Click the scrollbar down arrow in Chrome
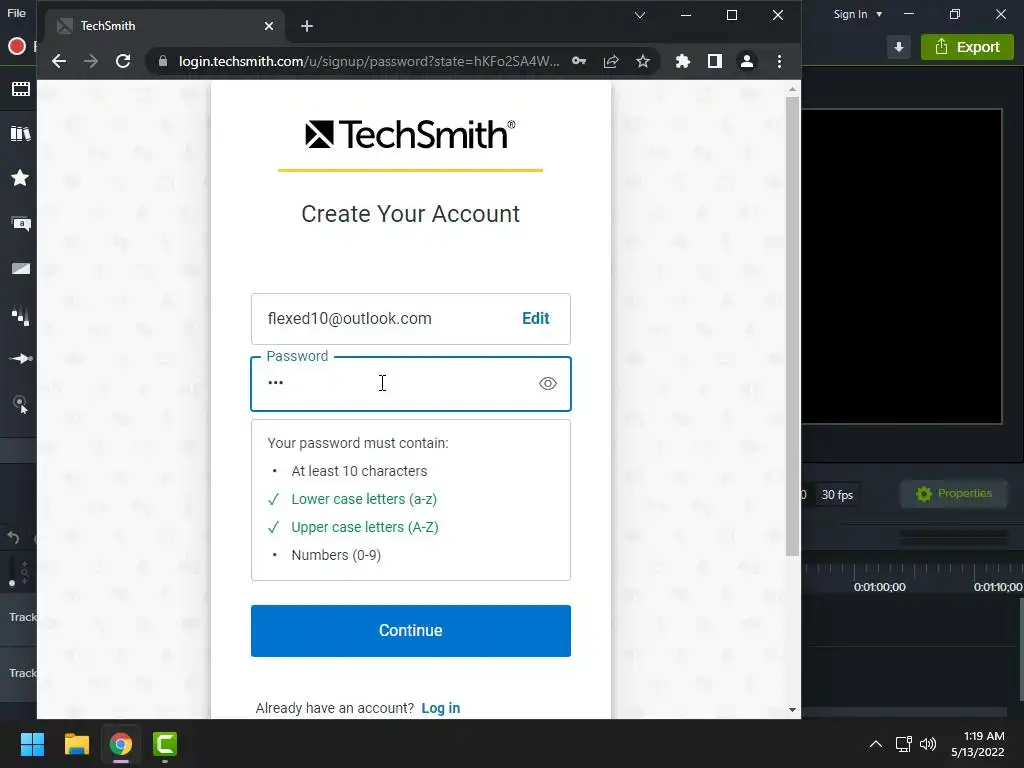 [x=792, y=710]
